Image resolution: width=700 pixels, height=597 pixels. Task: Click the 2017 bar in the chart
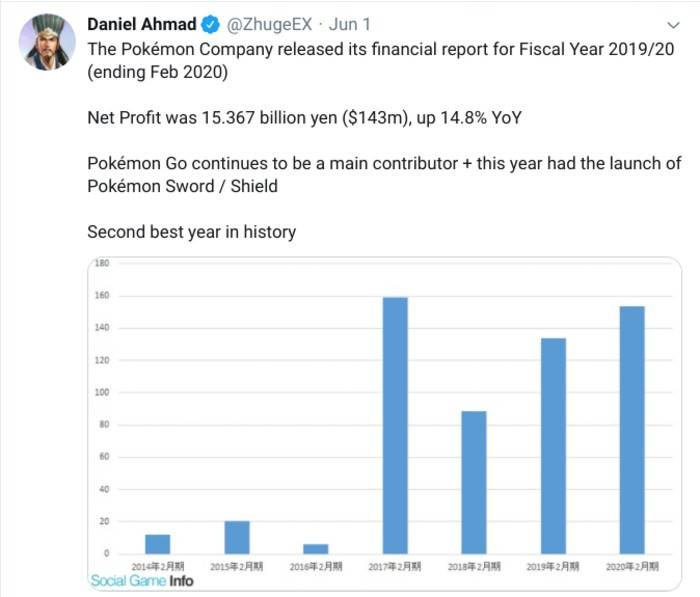pos(395,425)
